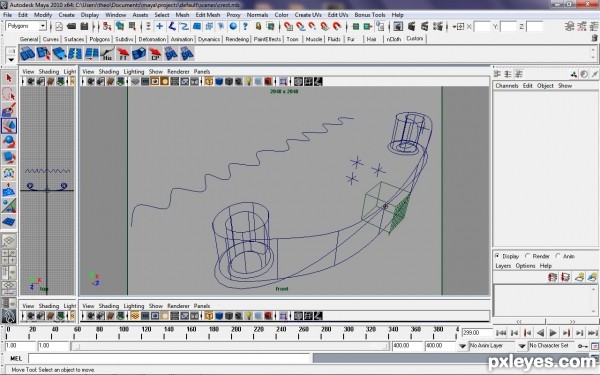Click the question mark selection mask icon
600x375 pixels.
(245, 26)
